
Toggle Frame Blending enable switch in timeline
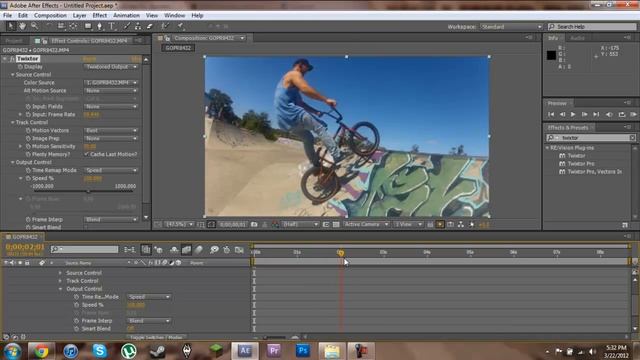(x=187, y=249)
